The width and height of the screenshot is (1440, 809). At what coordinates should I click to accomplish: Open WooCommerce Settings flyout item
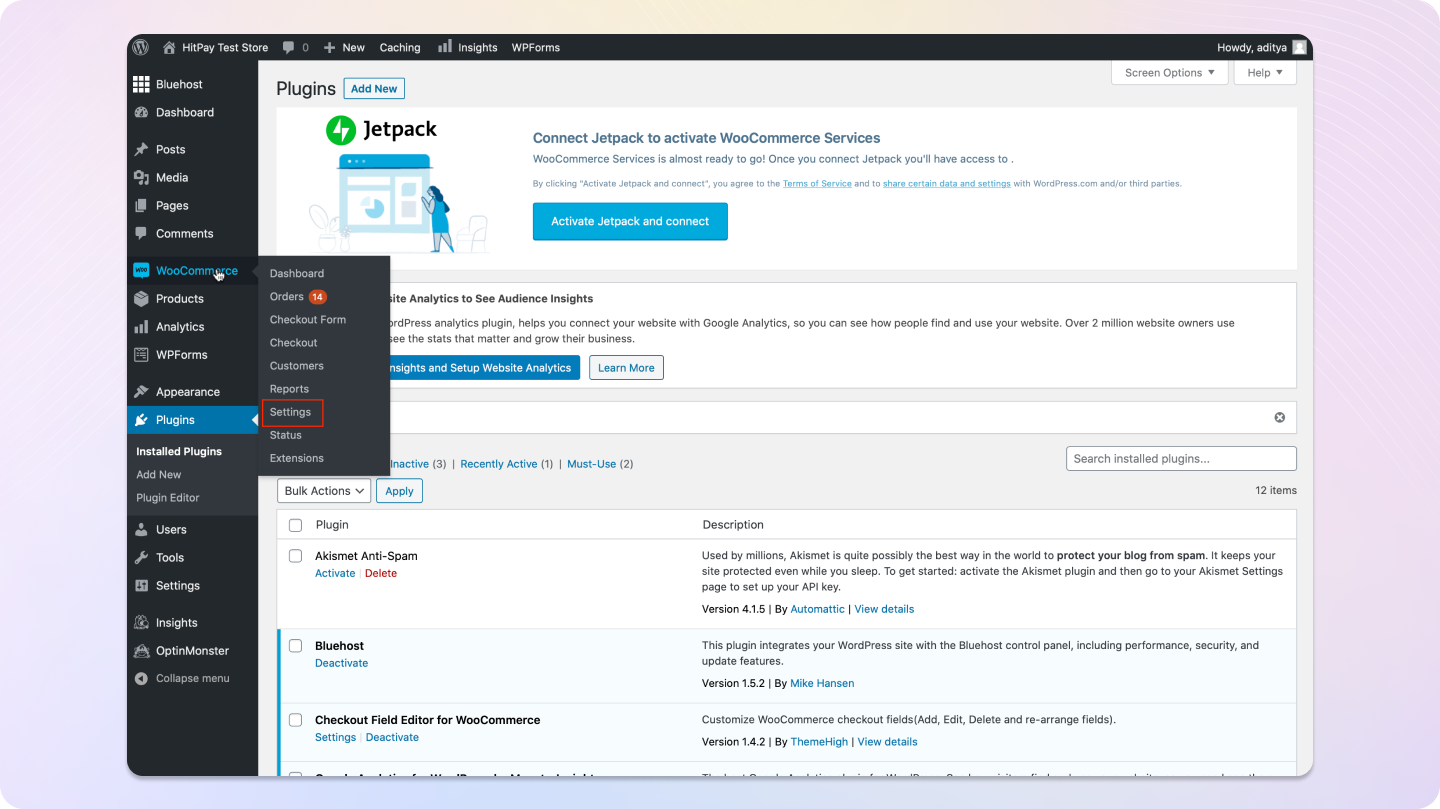[291, 411]
